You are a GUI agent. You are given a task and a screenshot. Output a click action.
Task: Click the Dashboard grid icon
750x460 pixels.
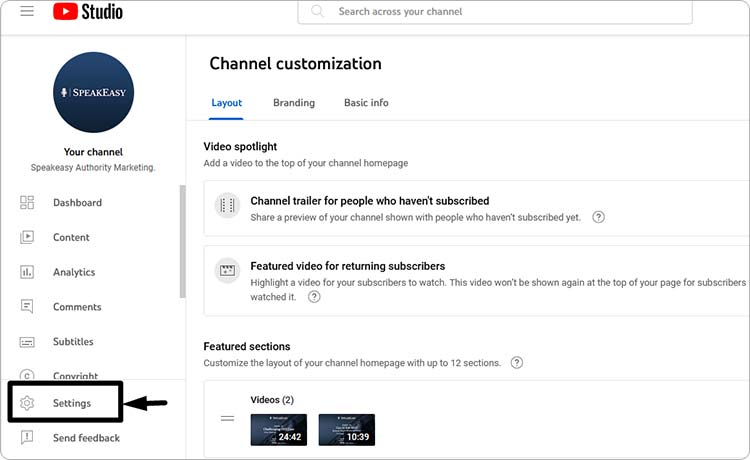[x=27, y=202]
